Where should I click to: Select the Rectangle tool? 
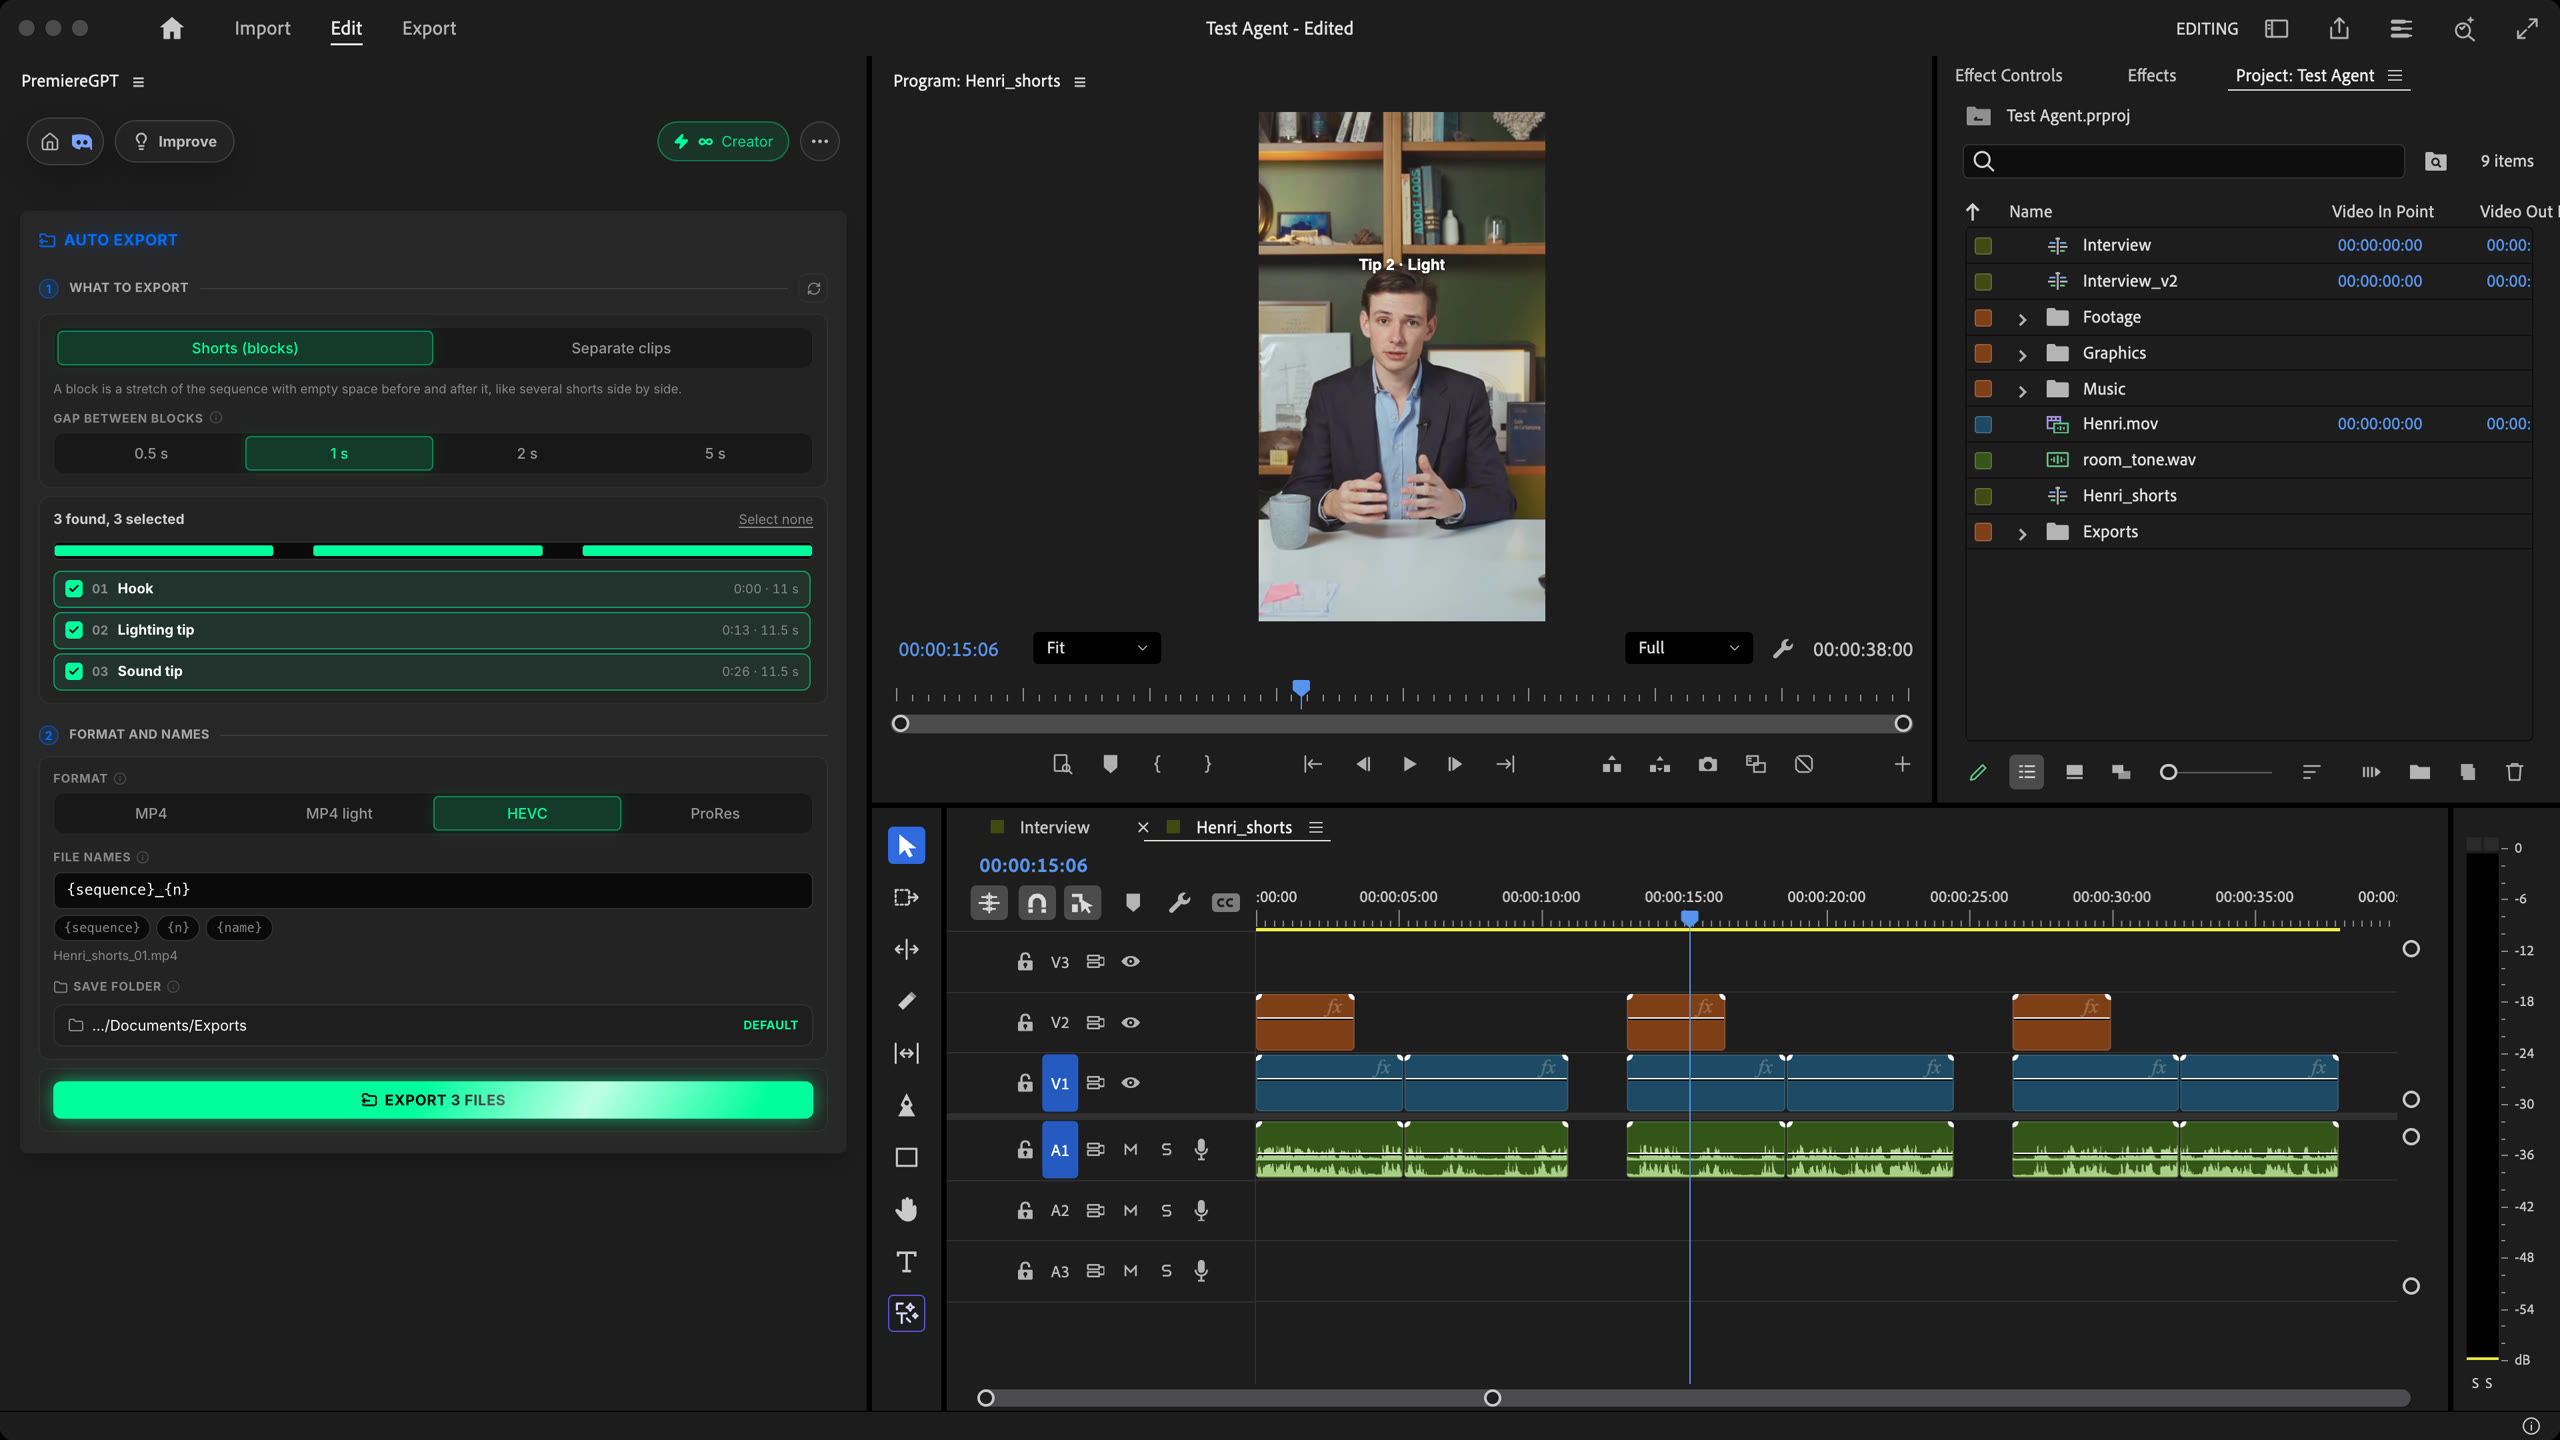[906, 1157]
